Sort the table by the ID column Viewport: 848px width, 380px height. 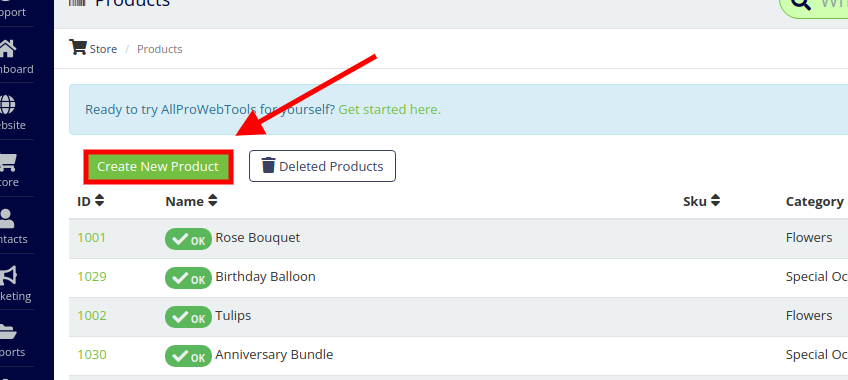coord(90,201)
